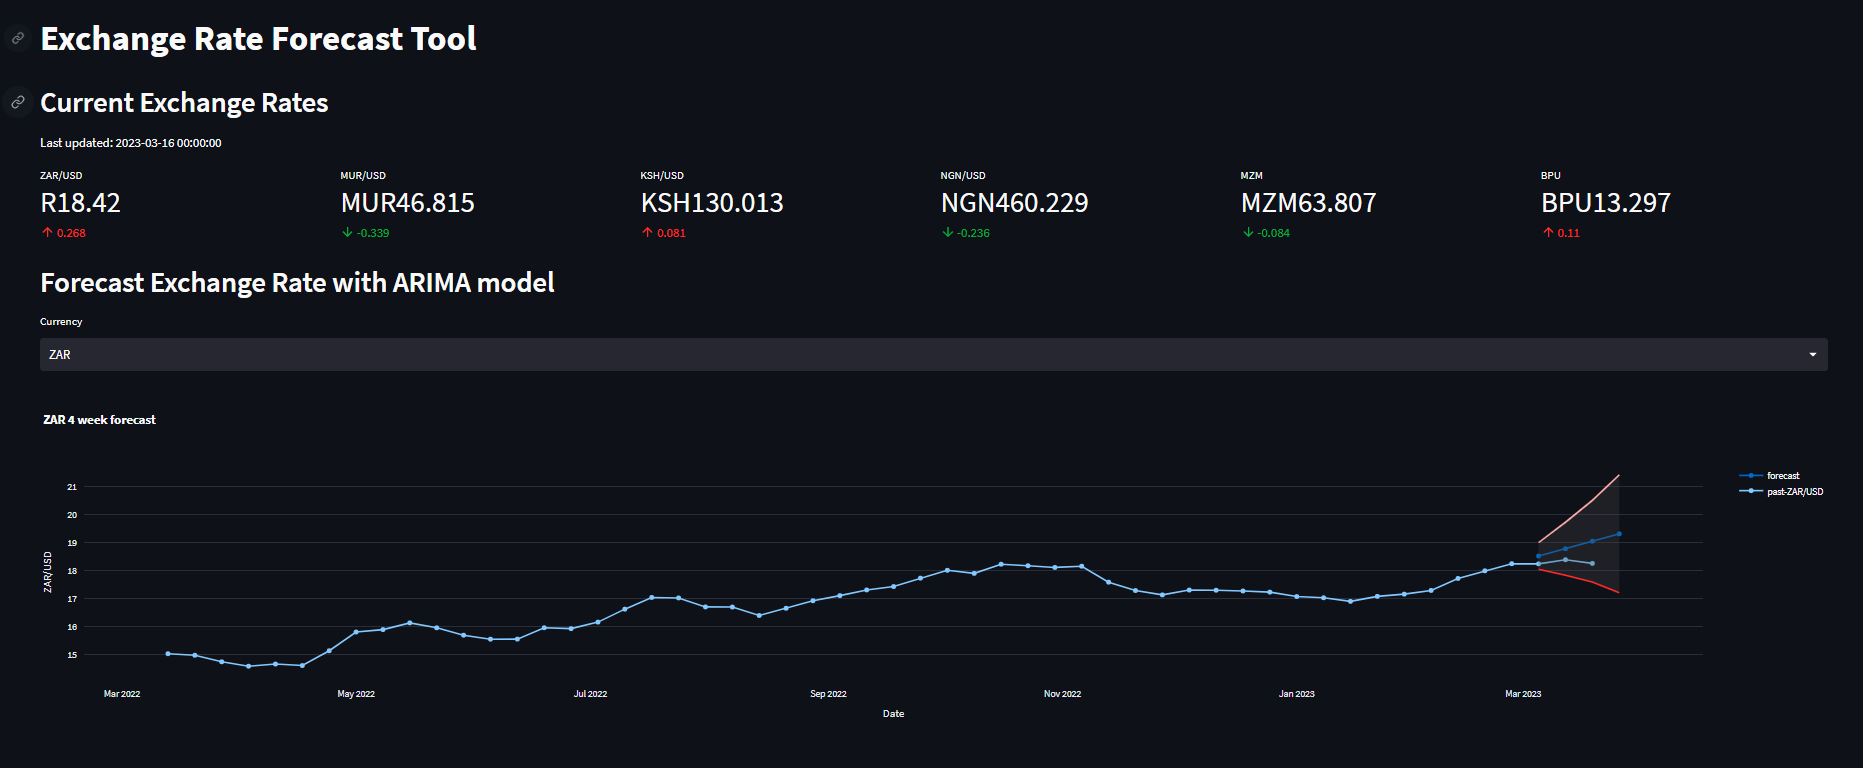Click the Mar 2023 x-axis label
This screenshot has width=1863, height=768.
(1523, 694)
